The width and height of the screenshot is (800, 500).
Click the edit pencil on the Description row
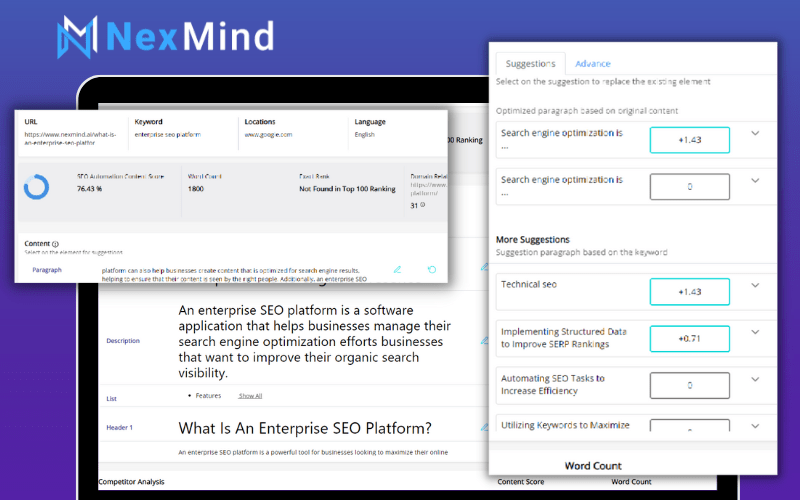484,340
